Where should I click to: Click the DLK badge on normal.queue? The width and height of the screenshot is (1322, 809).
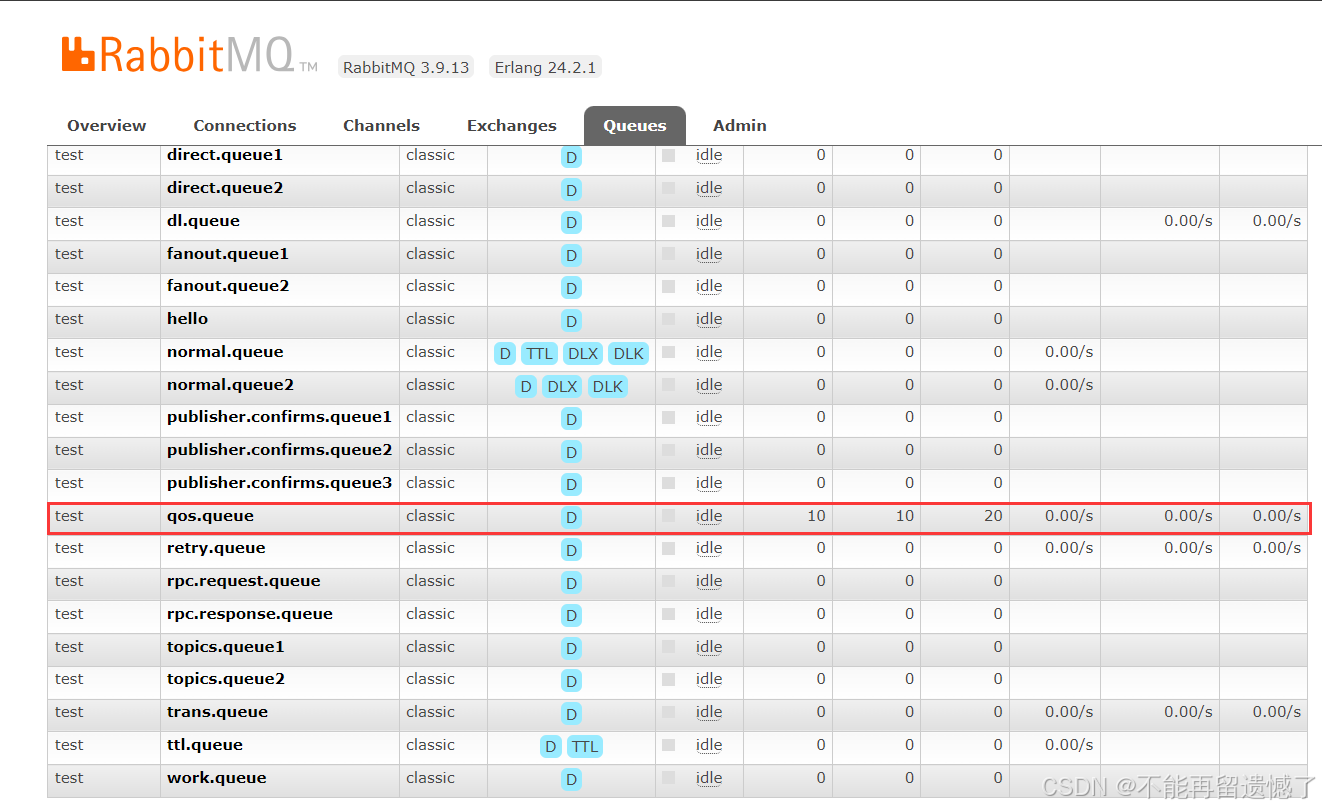629,353
